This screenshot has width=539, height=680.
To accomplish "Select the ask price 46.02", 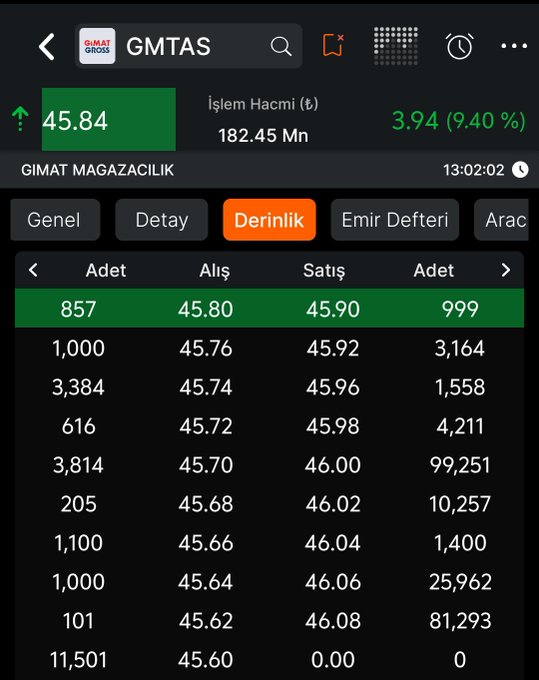I will pos(333,504).
